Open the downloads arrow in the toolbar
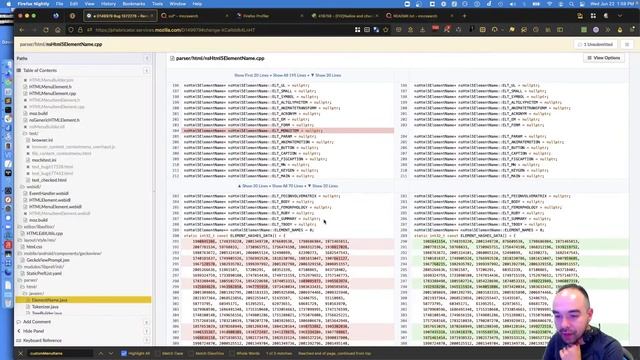The width and height of the screenshot is (640, 360). coord(422,30)
